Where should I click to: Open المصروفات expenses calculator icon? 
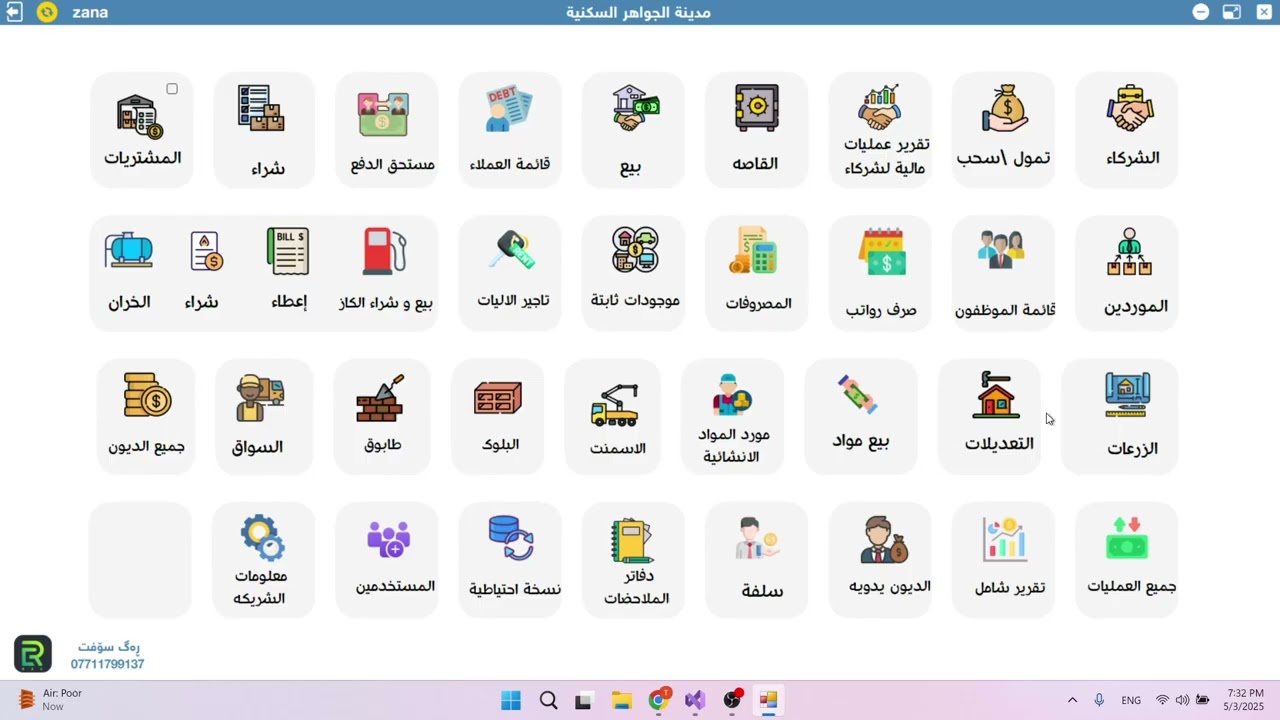tap(753, 251)
